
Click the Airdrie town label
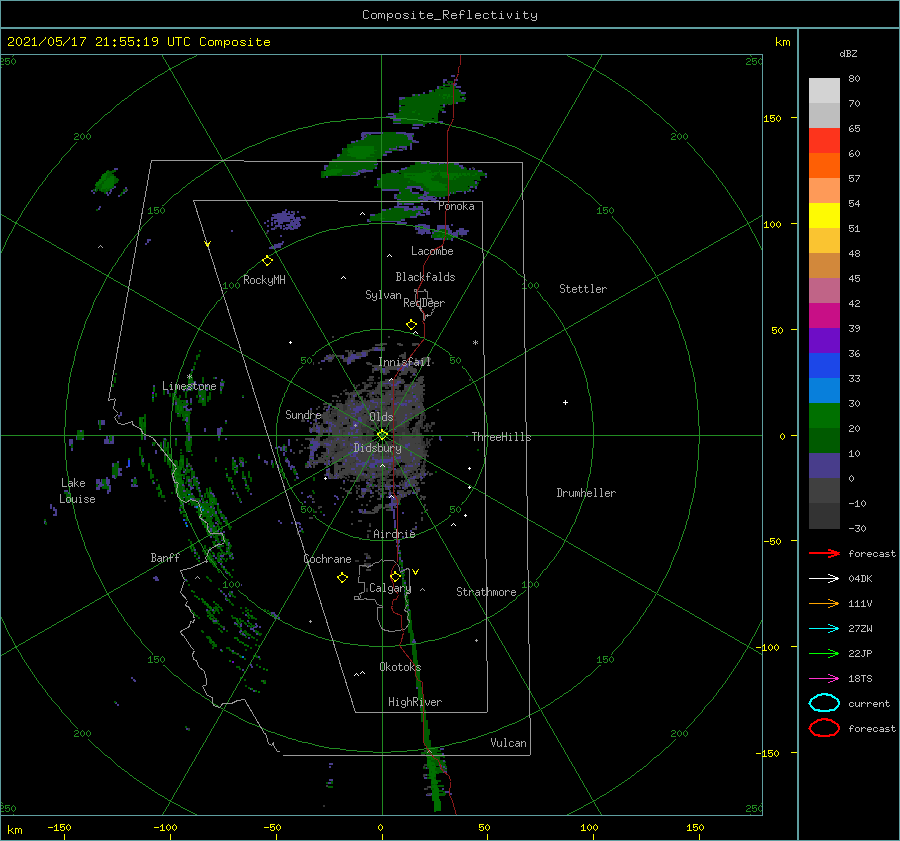[x=394, y=534]
